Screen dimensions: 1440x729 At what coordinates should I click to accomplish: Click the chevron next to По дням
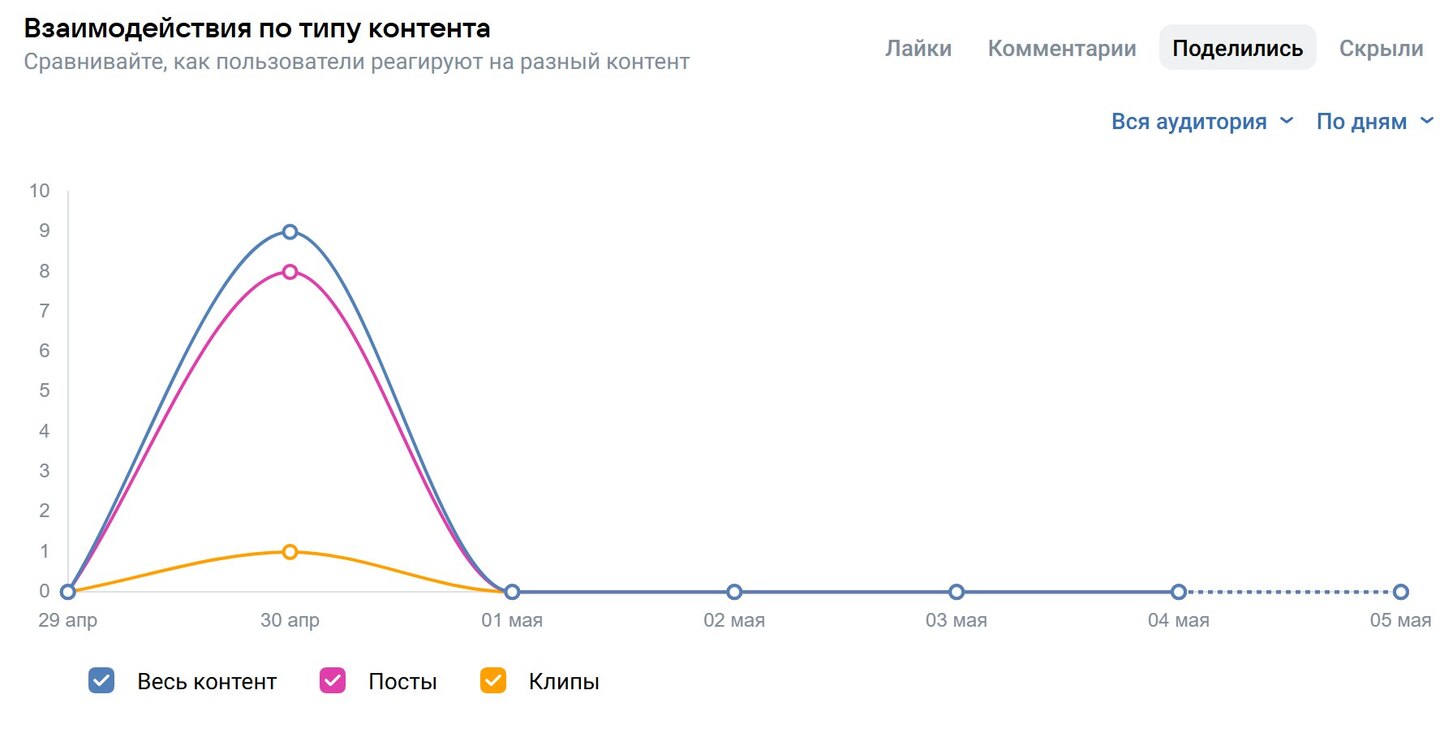click(1427, 121)
